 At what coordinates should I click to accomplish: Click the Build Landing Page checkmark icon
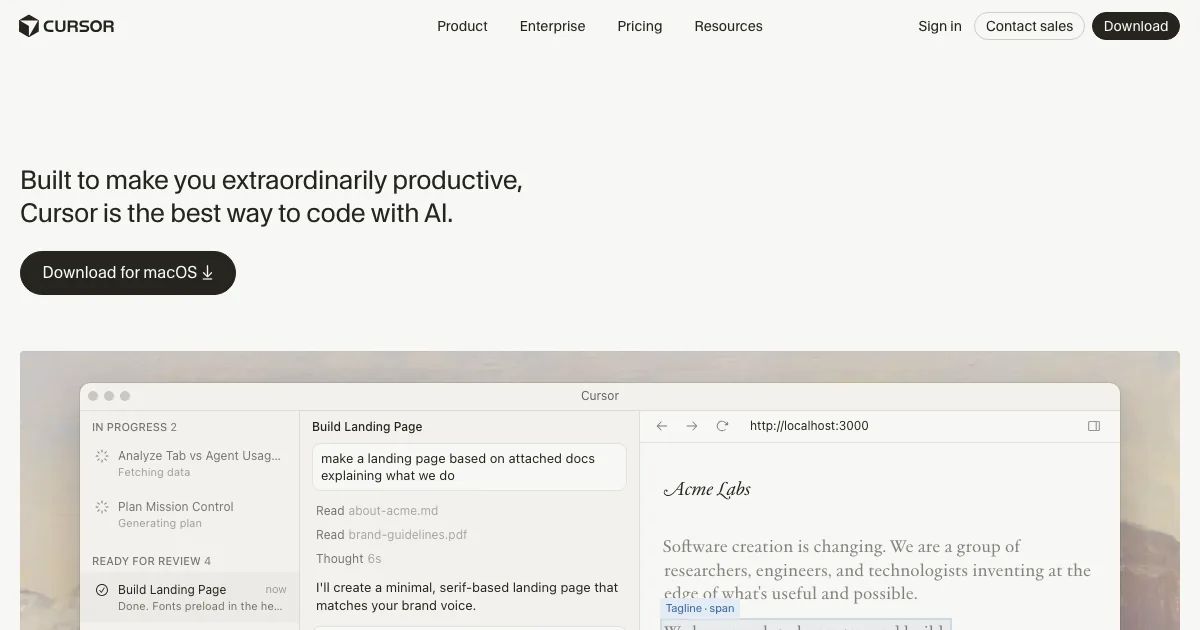102,590
